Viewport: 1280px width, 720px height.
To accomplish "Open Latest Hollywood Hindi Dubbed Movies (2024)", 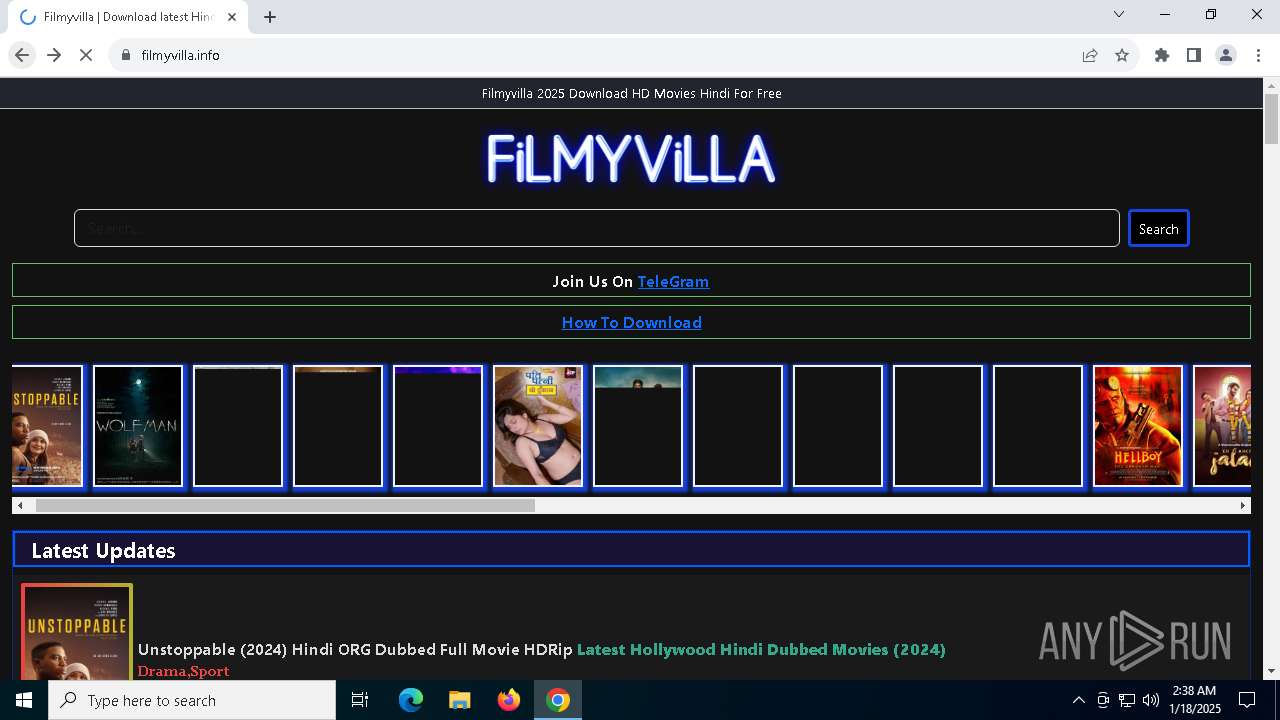I will click(761, 649).
